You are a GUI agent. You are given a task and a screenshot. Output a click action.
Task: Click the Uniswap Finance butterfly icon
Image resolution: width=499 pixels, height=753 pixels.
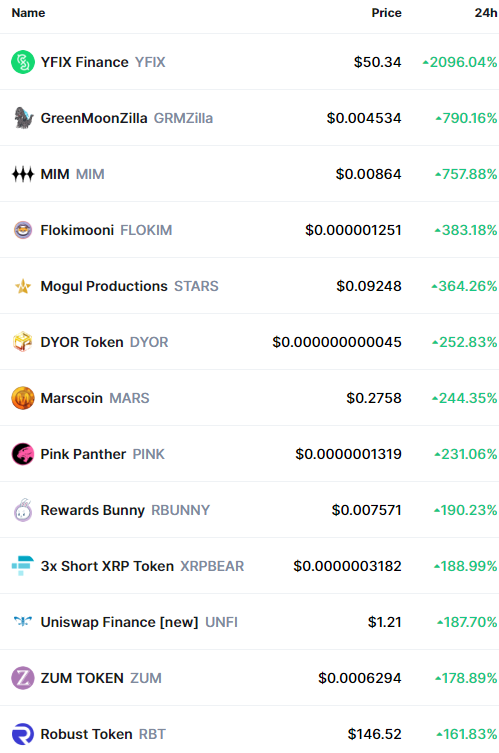pyautogui.click(x=23, y=622)
